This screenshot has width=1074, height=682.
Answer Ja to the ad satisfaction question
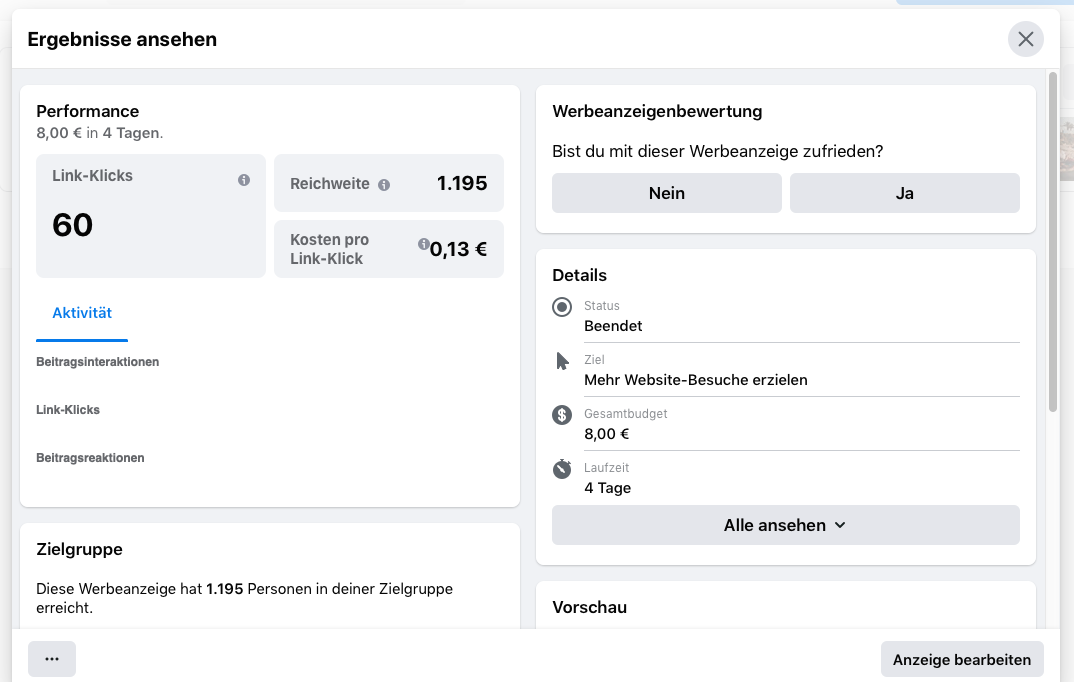(904, 193)
